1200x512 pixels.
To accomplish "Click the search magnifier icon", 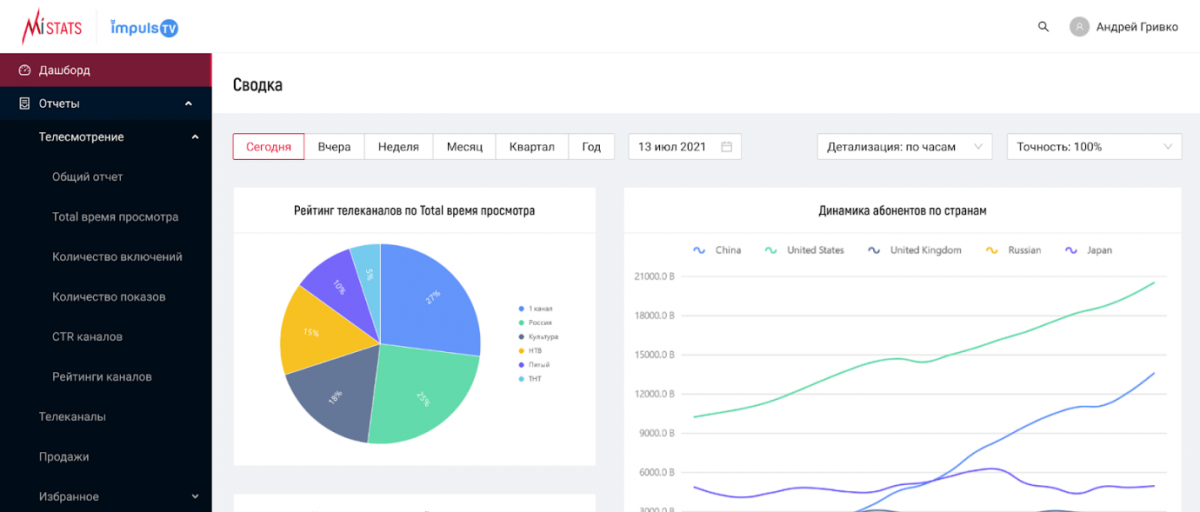I will coord(1044,27).
